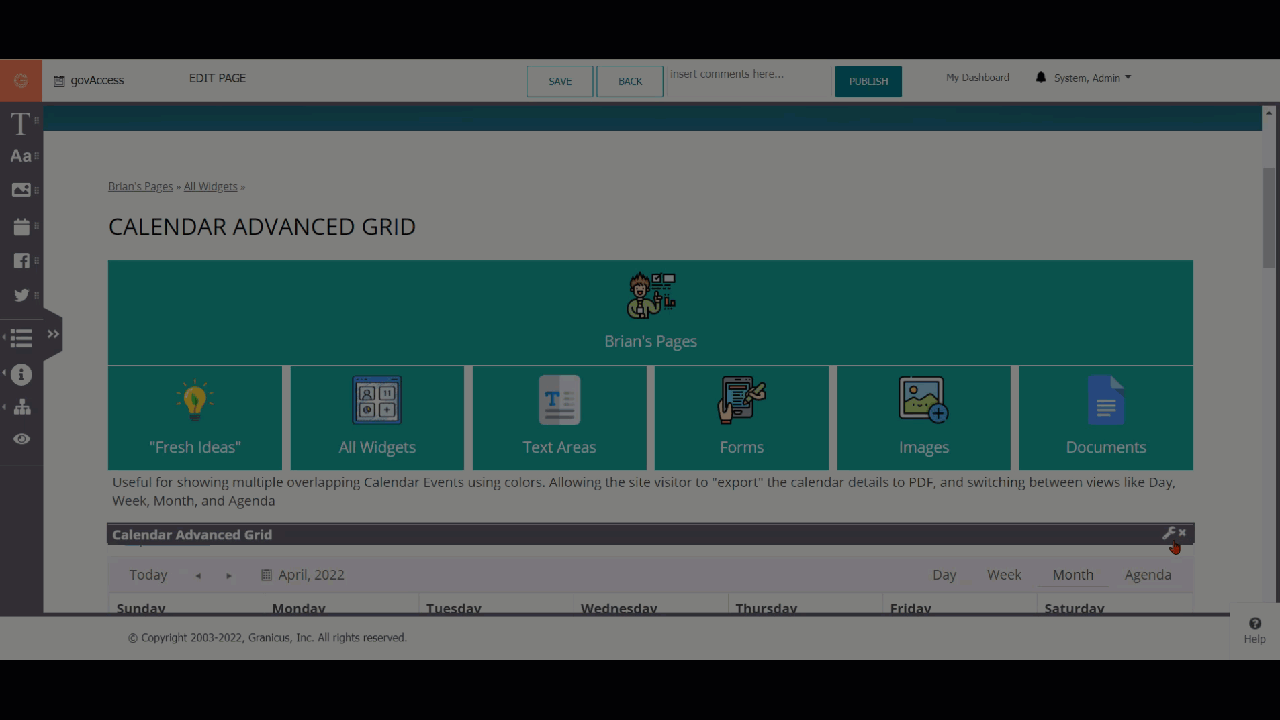Open the All Widgets breadcrumb link
1280x720 pixels.
(x=210, y=187)
